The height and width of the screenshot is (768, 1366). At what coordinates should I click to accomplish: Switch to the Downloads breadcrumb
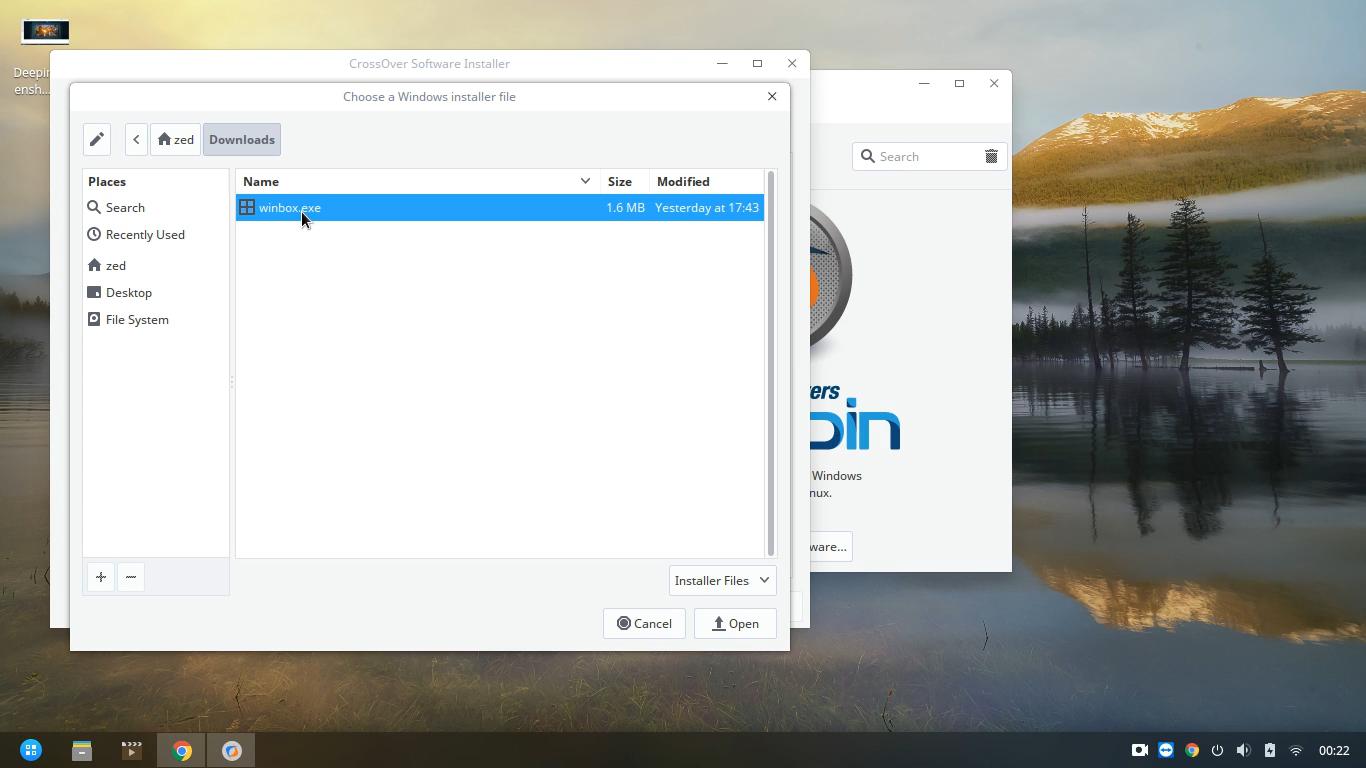coord(241,139)
